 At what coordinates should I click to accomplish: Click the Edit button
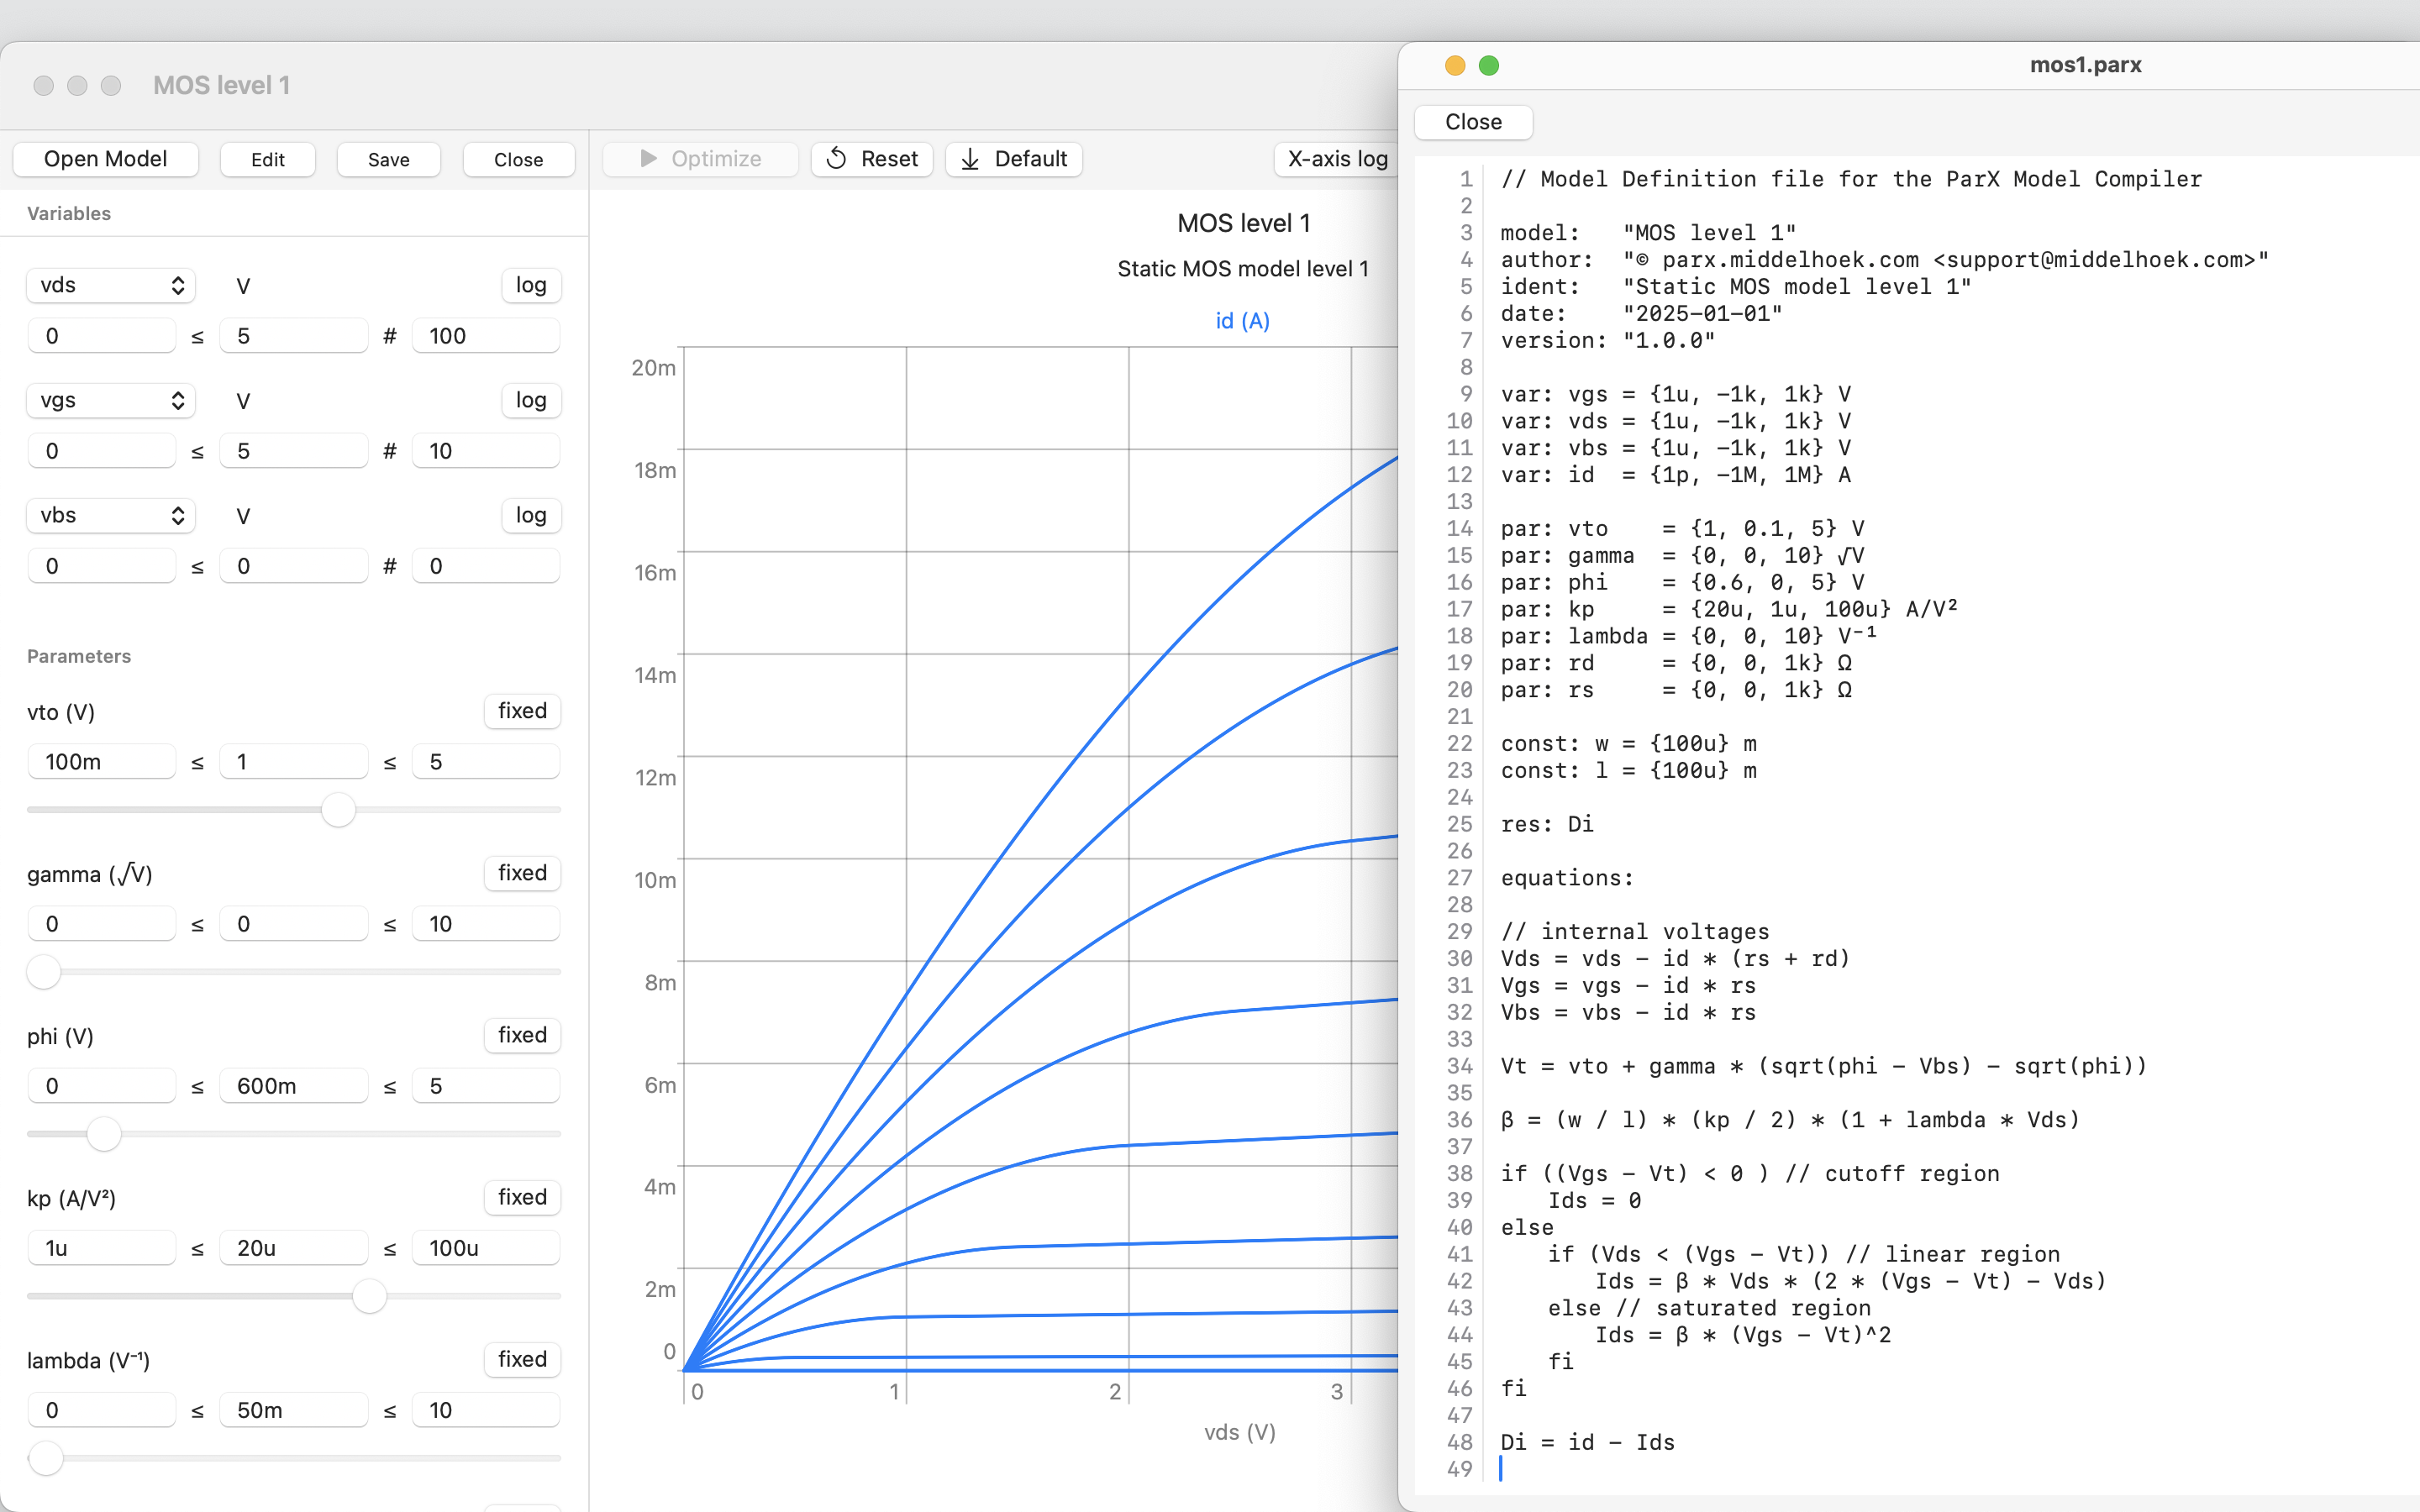pos(267,159)
